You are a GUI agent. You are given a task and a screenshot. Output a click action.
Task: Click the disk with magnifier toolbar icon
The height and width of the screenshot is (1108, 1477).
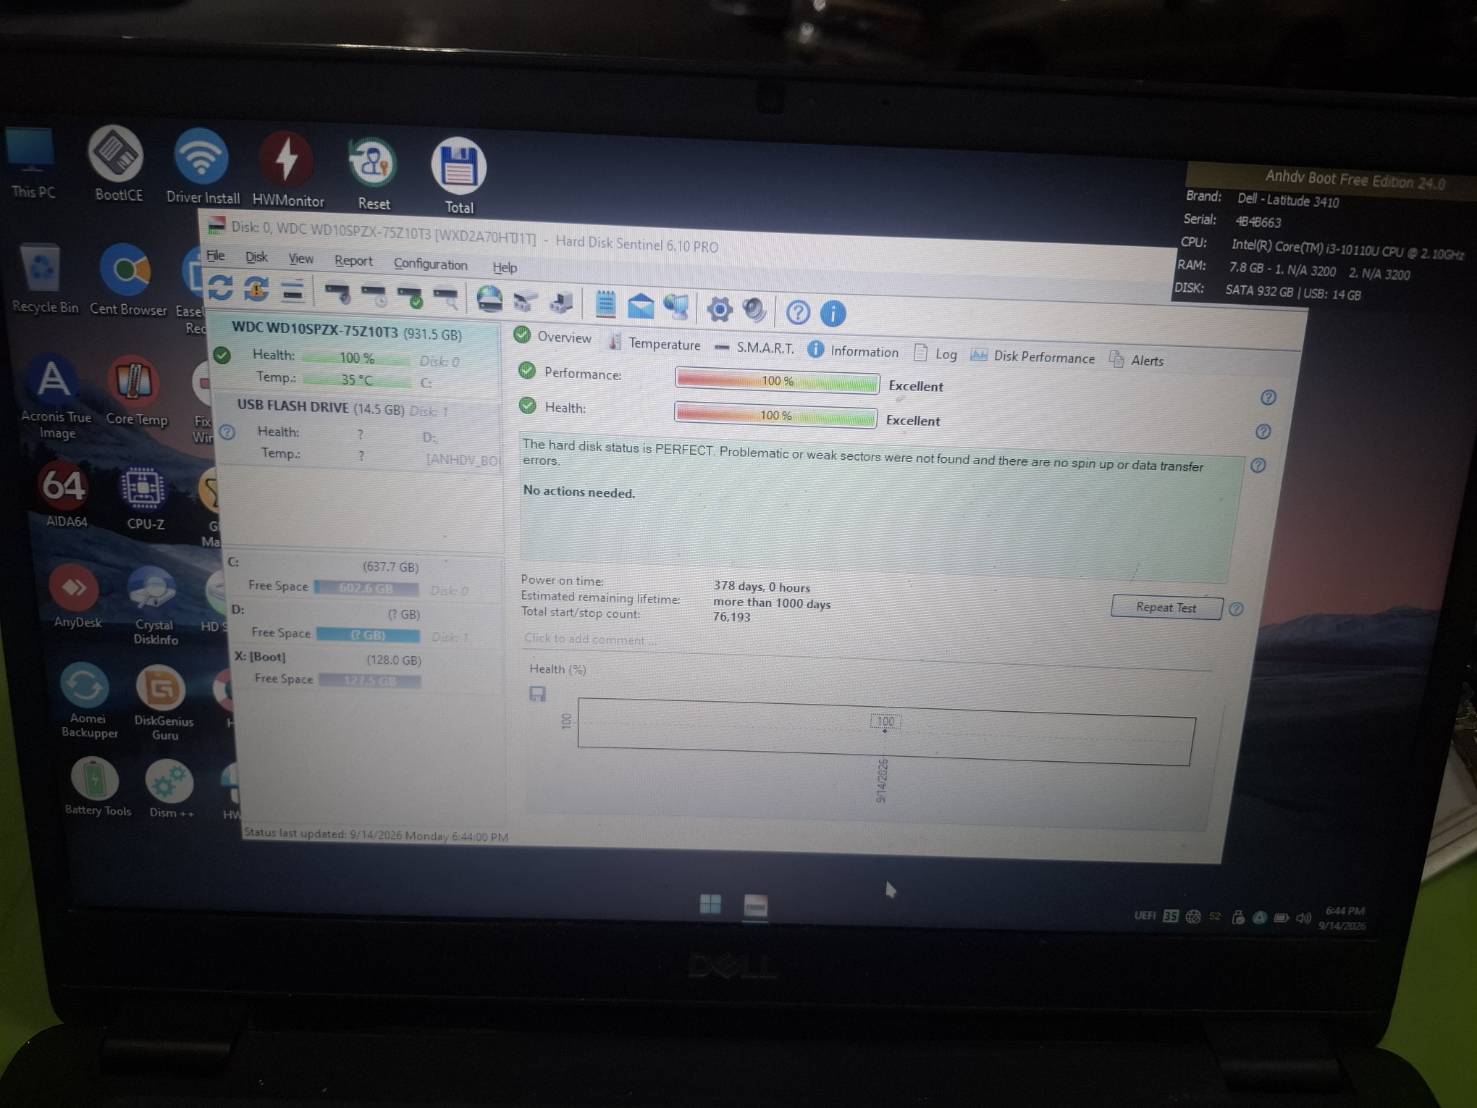445,296
